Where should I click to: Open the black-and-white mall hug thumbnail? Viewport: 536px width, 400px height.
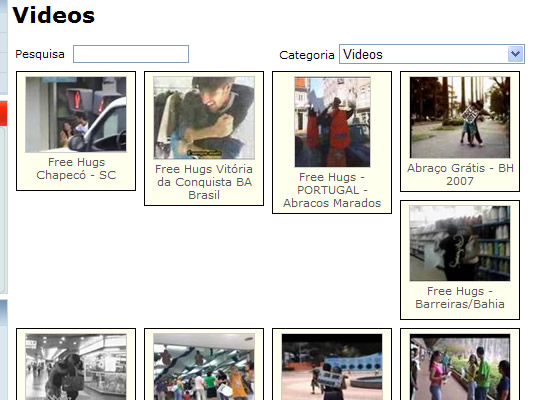pos(76,367)
